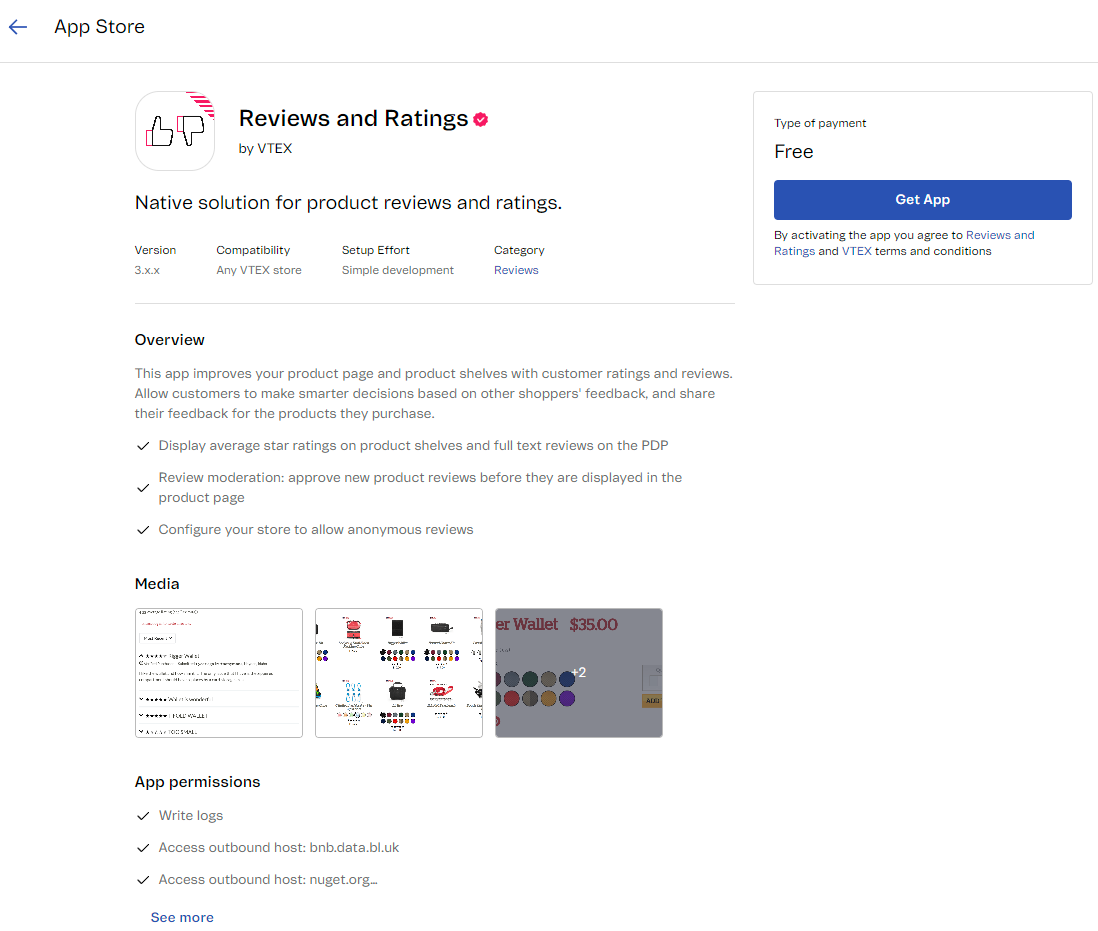Click the 'Review moderation' feature text

(420, 488)
